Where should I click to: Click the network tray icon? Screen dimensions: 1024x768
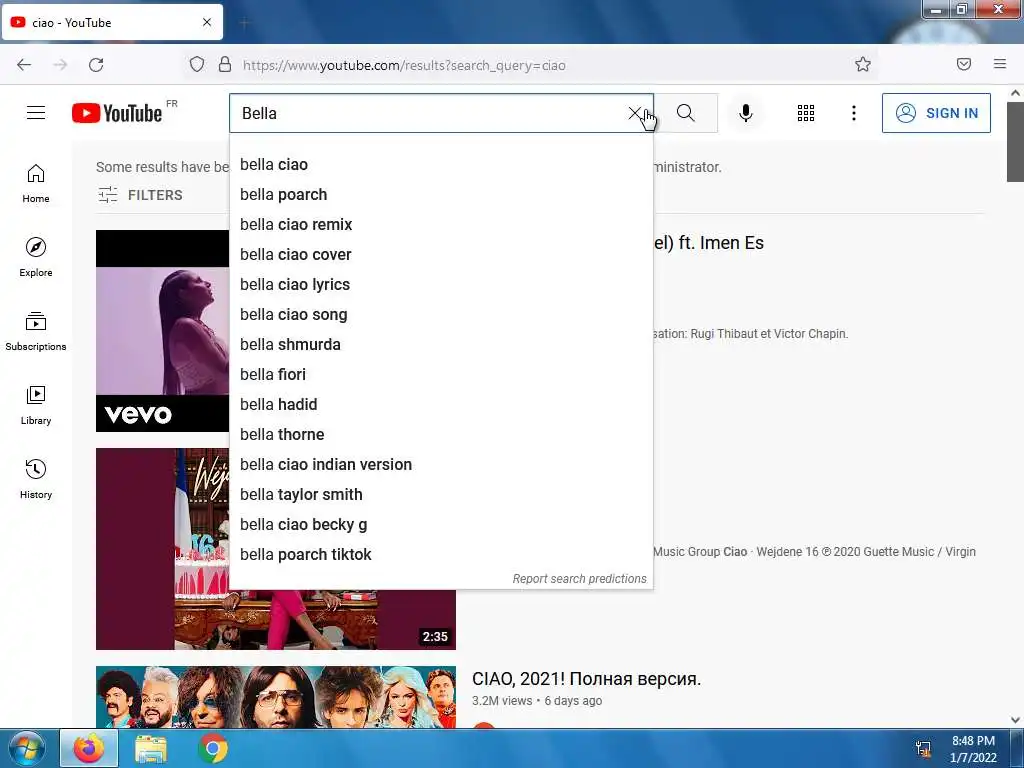(x=923, y=749)
